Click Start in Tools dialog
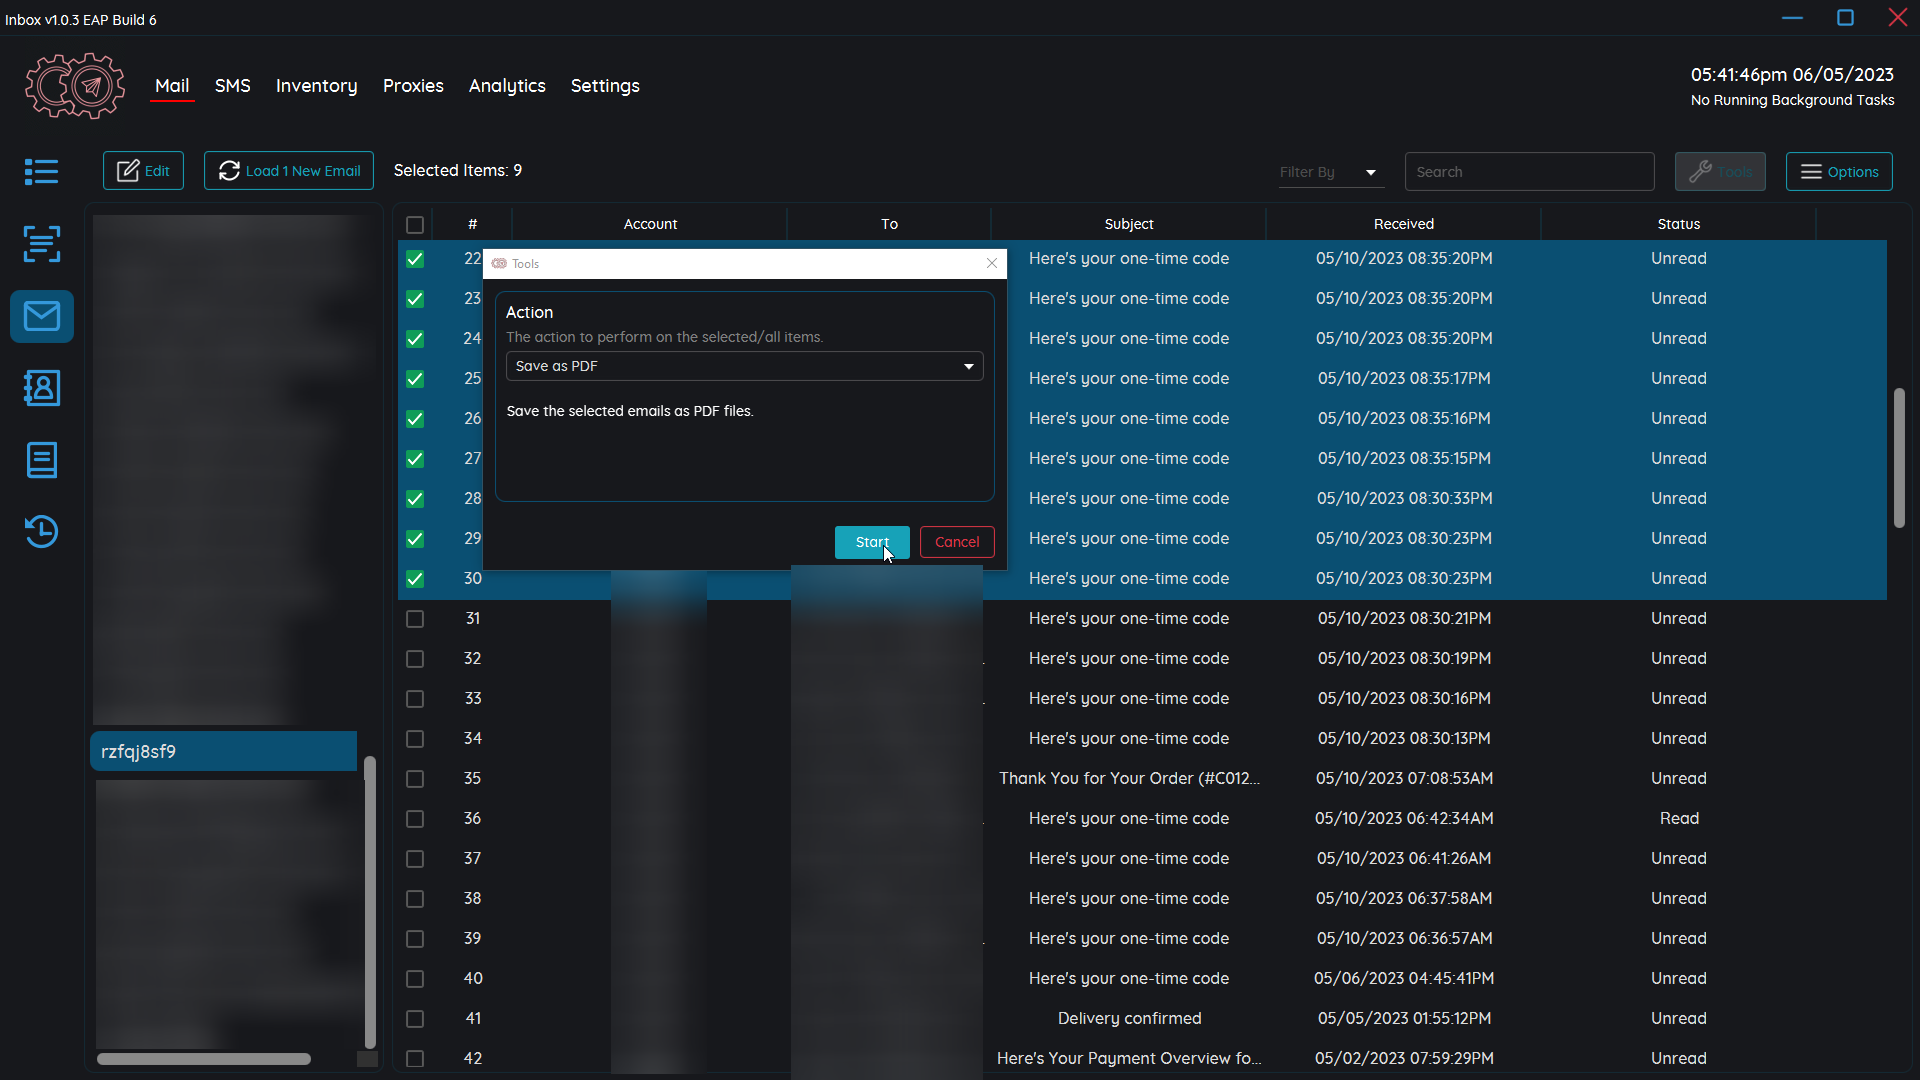This screenshot has height=1080, width=1920. click(872, 542)
